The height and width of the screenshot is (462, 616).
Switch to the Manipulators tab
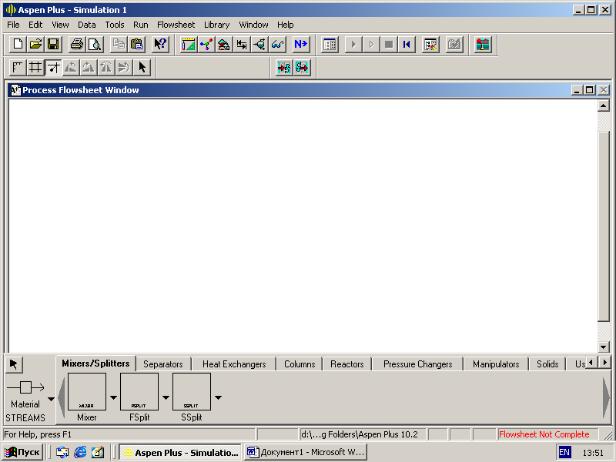point(496,364)
